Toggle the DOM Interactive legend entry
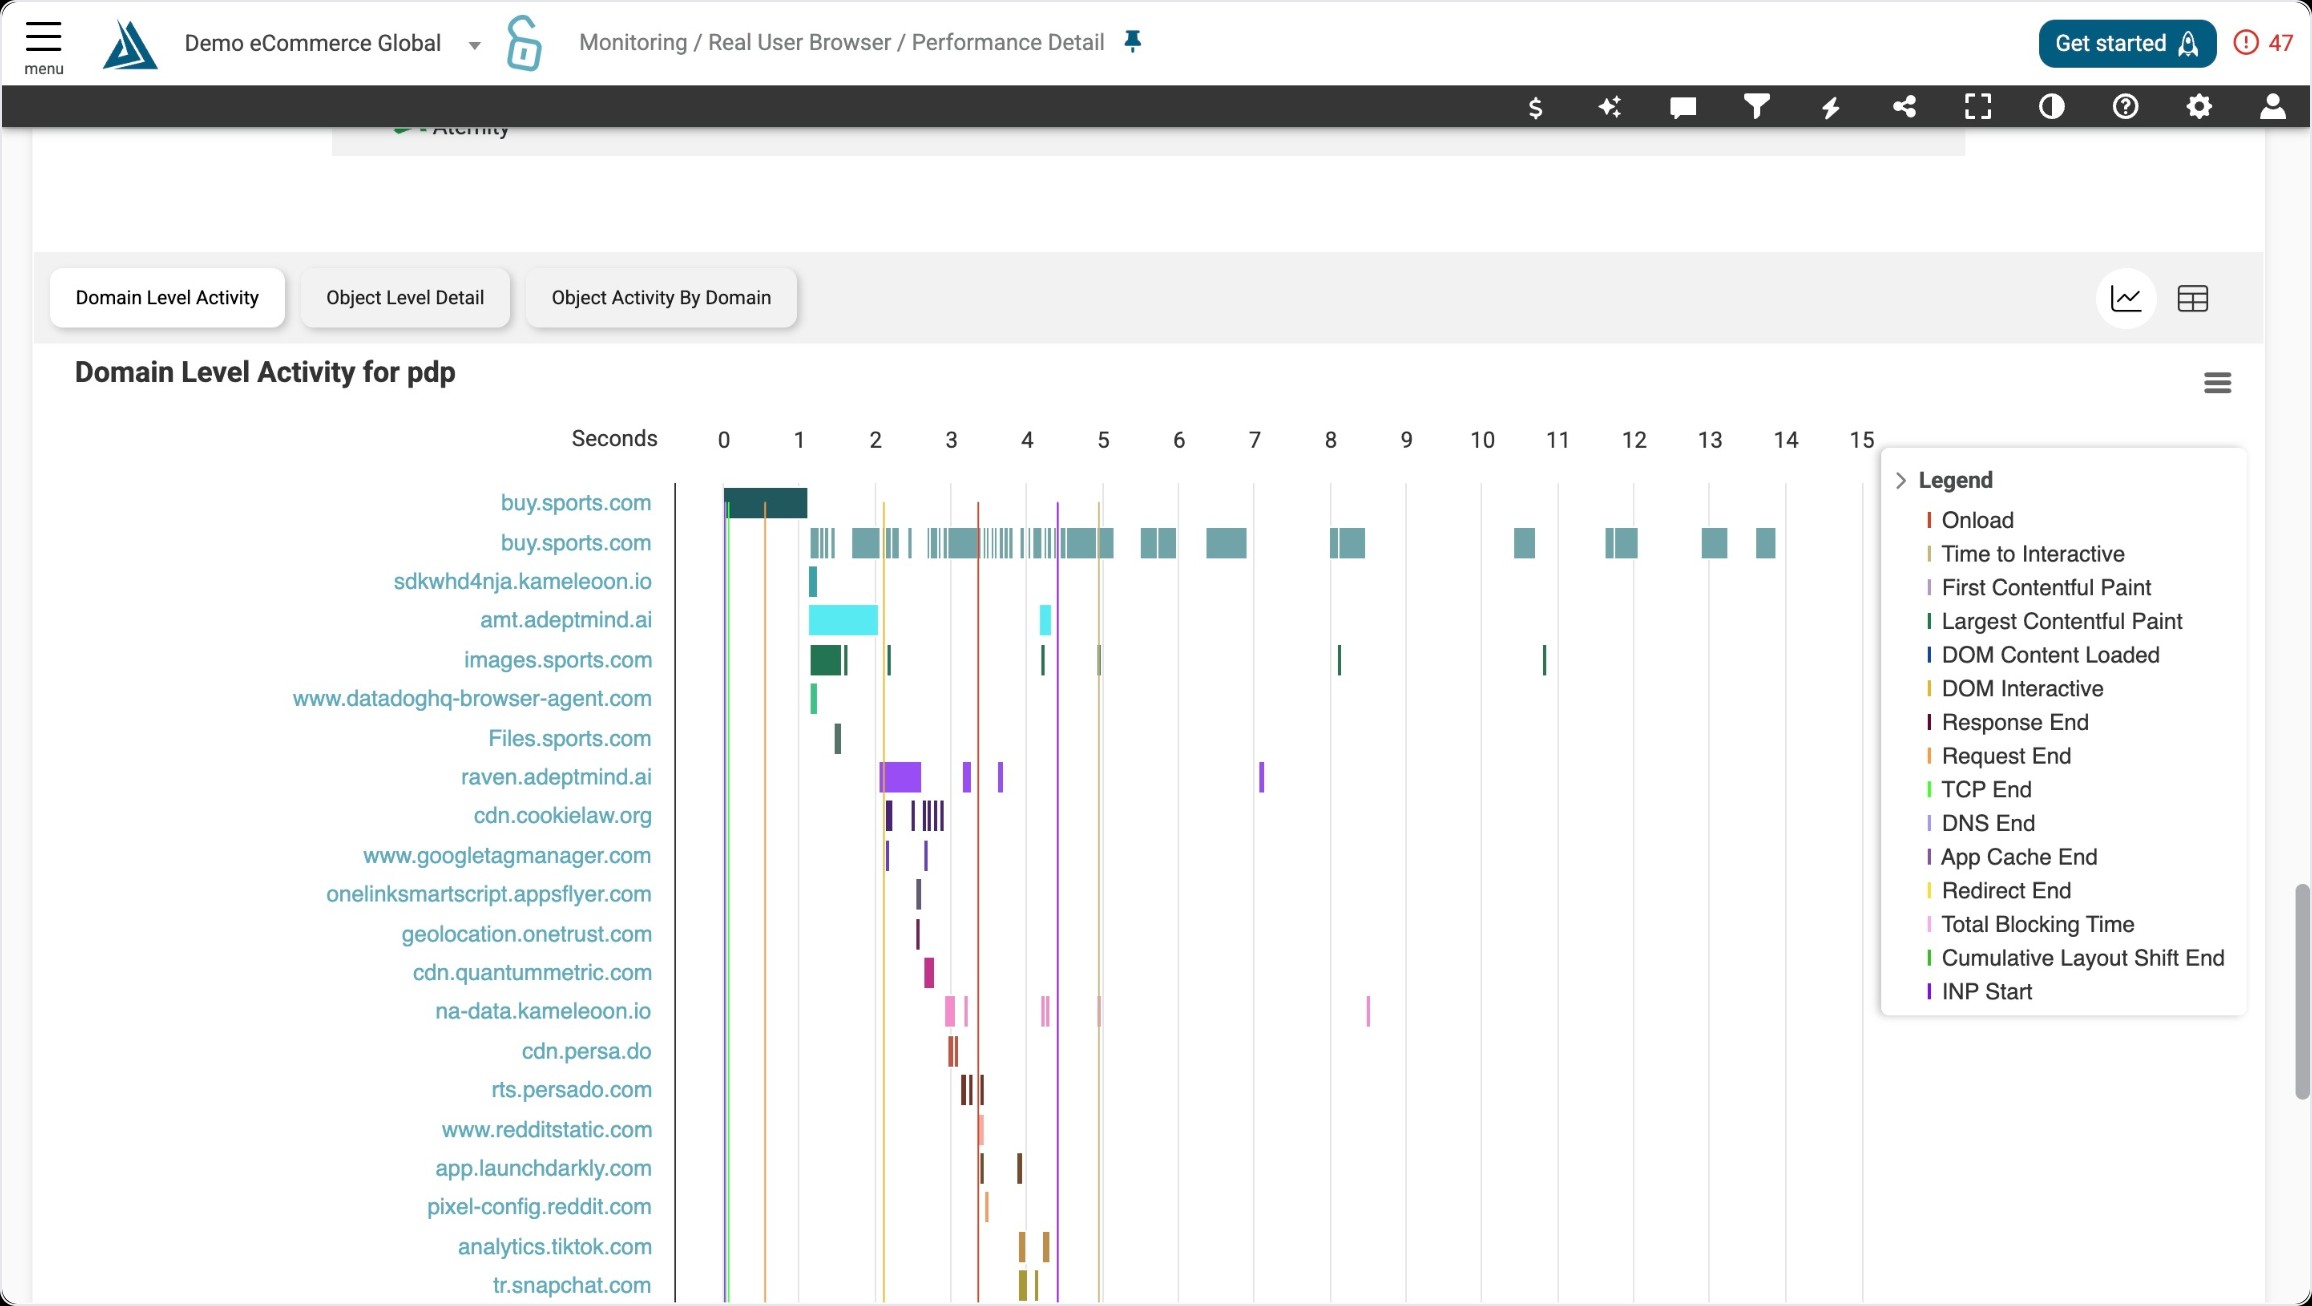 2014,688
